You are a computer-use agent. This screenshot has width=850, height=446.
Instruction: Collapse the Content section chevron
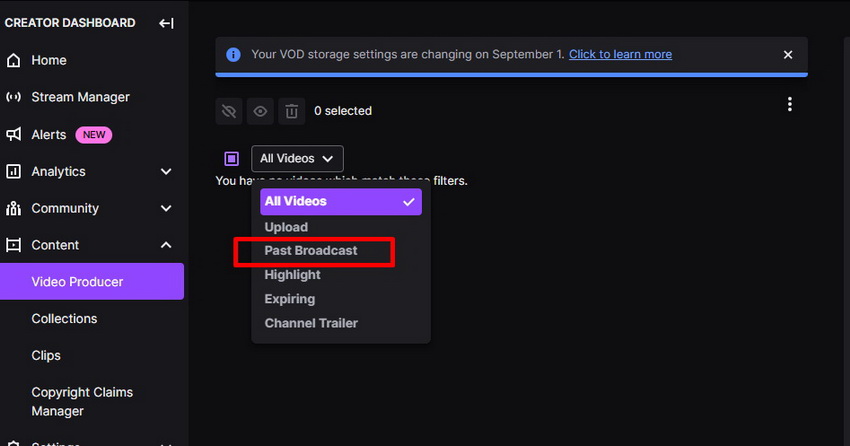tap(166, 245)
